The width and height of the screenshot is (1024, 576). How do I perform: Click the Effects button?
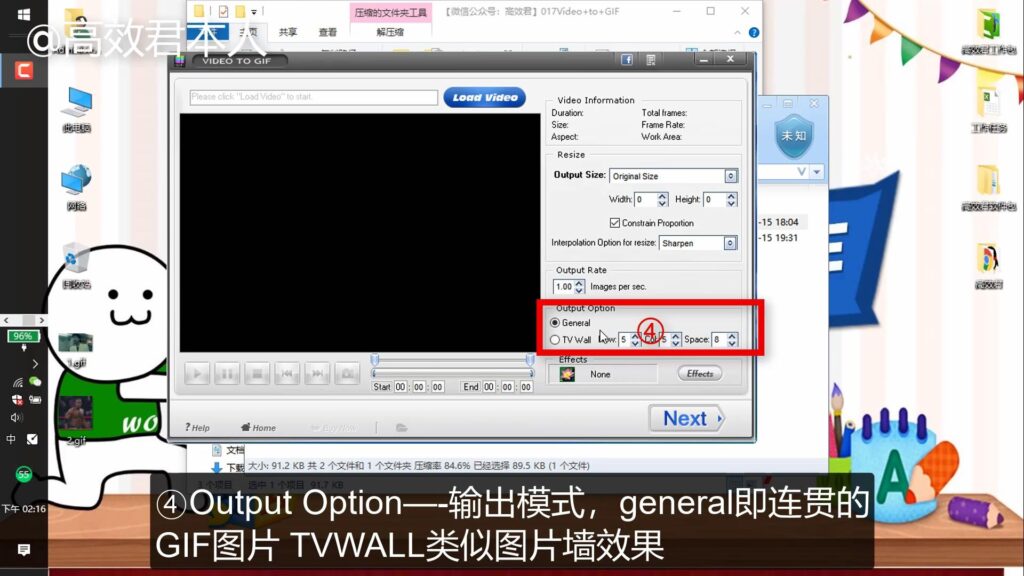coord(700,374)
